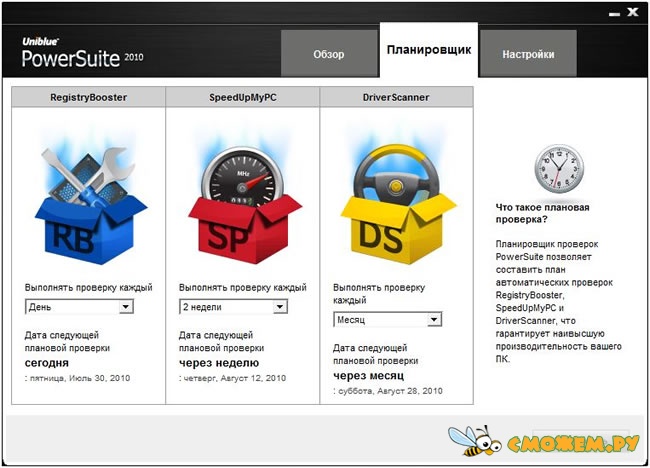Viewport: 650px width, 468px height.
Task: Open the Настройки tab
Action: 528,53
